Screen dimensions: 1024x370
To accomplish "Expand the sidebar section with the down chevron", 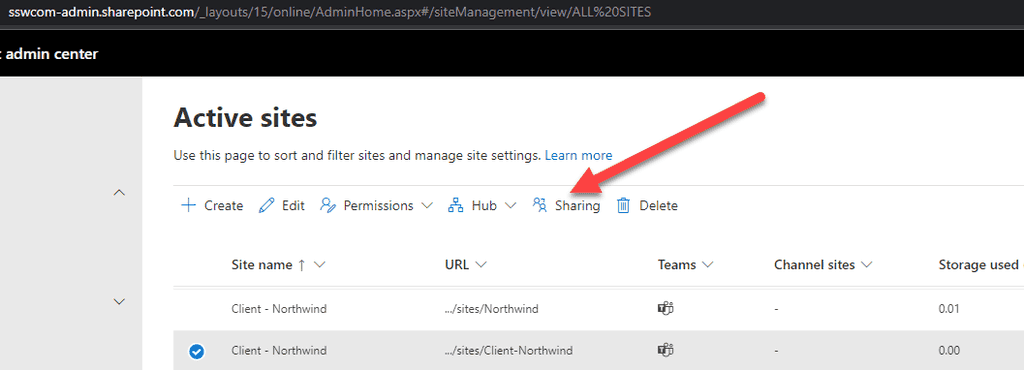I will tap(119, 301).
